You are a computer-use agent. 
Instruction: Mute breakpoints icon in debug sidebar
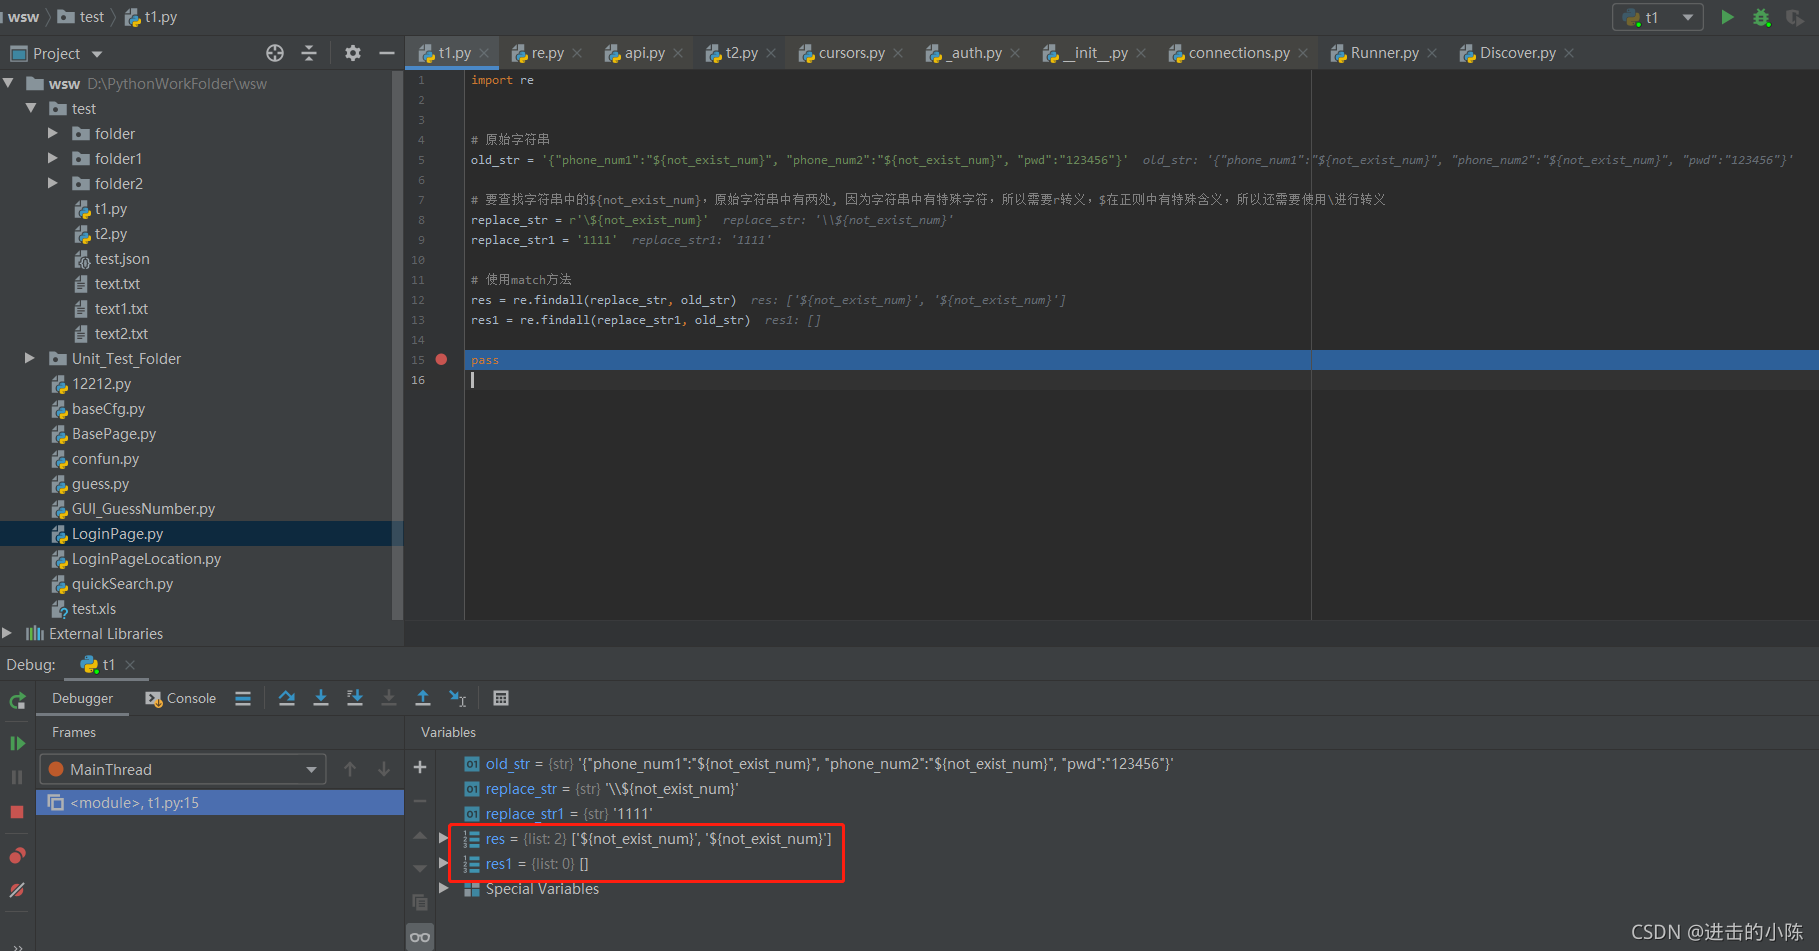coord(17,890)
